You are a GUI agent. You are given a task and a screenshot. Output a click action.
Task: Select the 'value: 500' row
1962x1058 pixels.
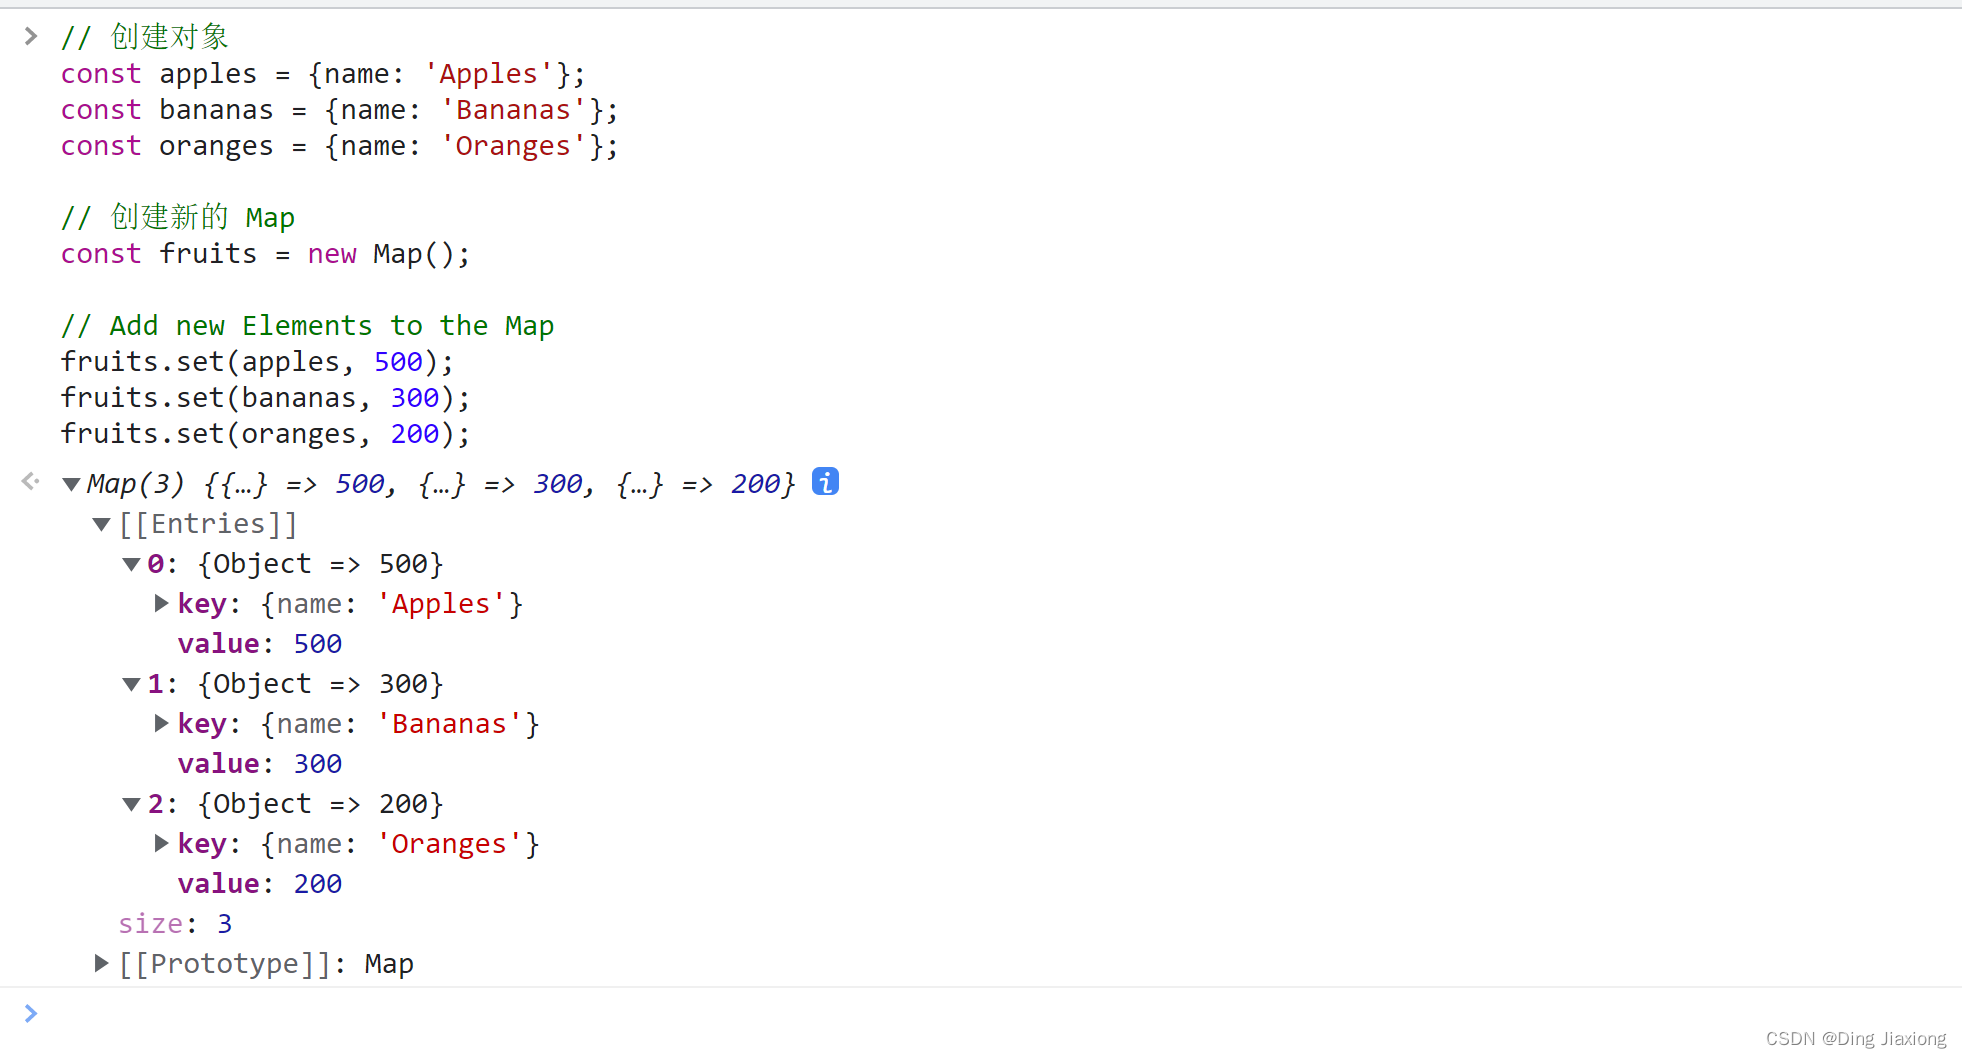pos(260,644)
